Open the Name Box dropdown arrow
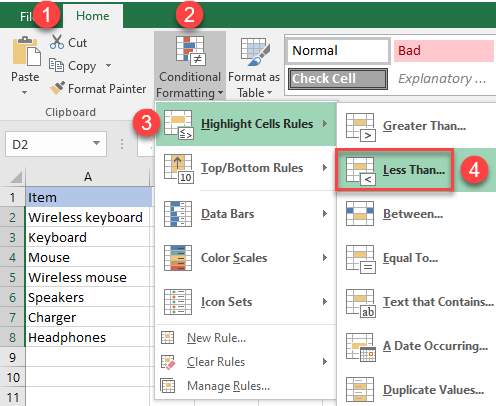Screen dimensions: 496x406 pos(96,143)
